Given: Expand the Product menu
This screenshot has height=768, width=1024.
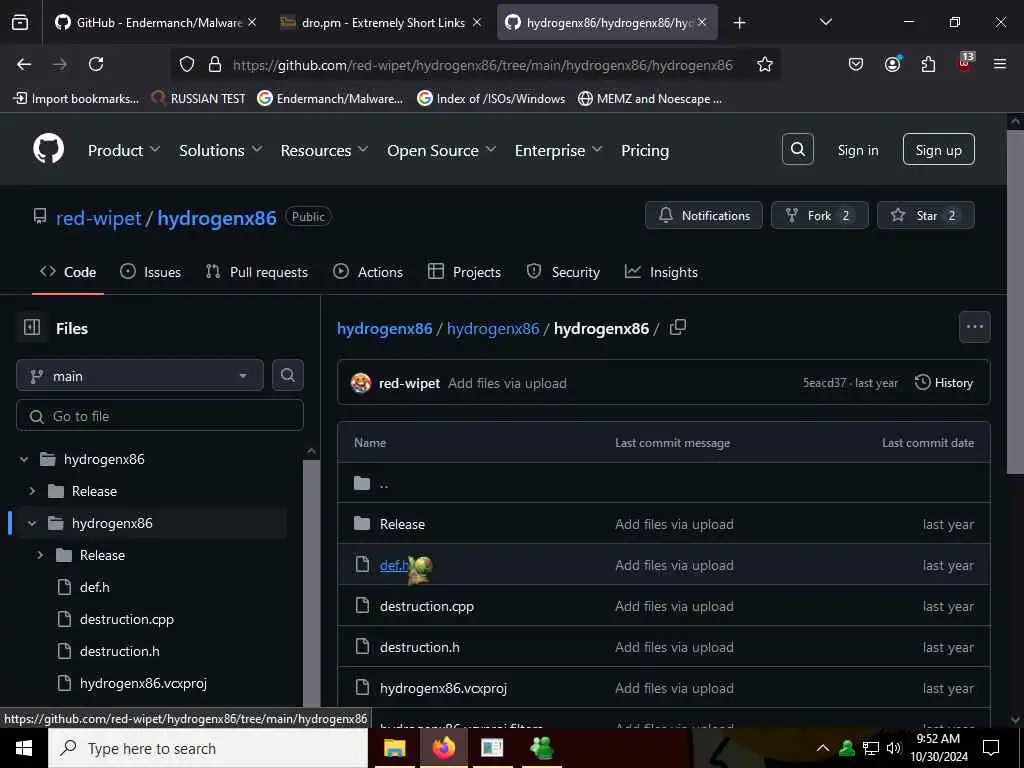Looking at the screenshot, I should [124, 150].
